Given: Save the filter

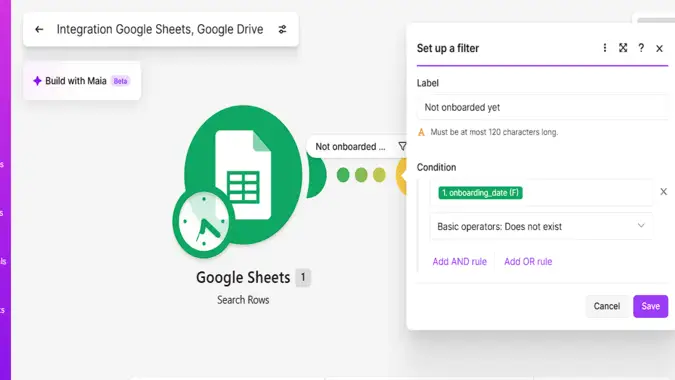Looking at the screenshot, I should [650, 306].
